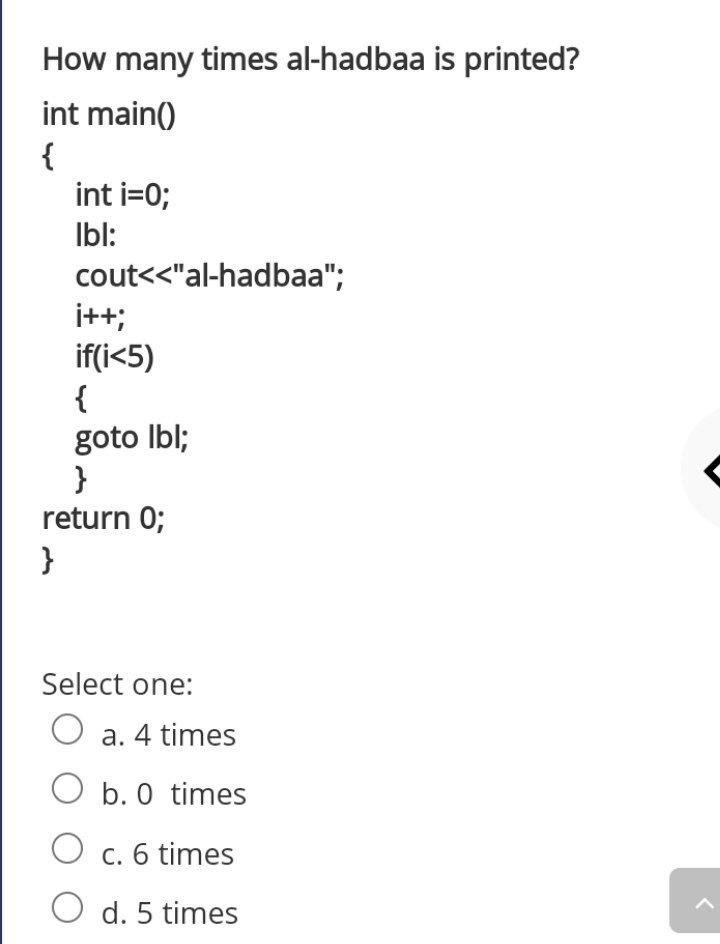
Task: Click the int main code text
Action: coord(107,113)
